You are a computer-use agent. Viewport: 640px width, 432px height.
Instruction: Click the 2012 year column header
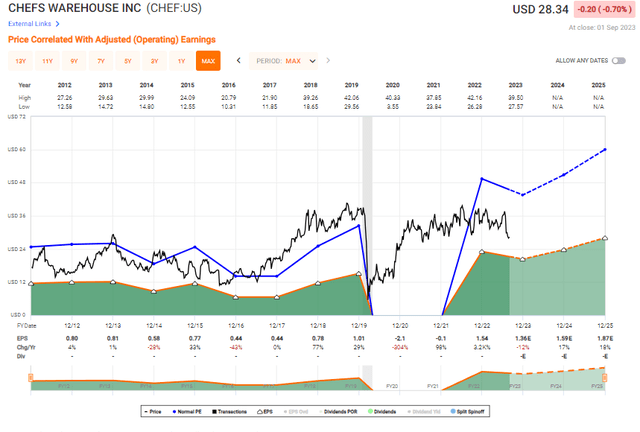click(x=64, y=85)
